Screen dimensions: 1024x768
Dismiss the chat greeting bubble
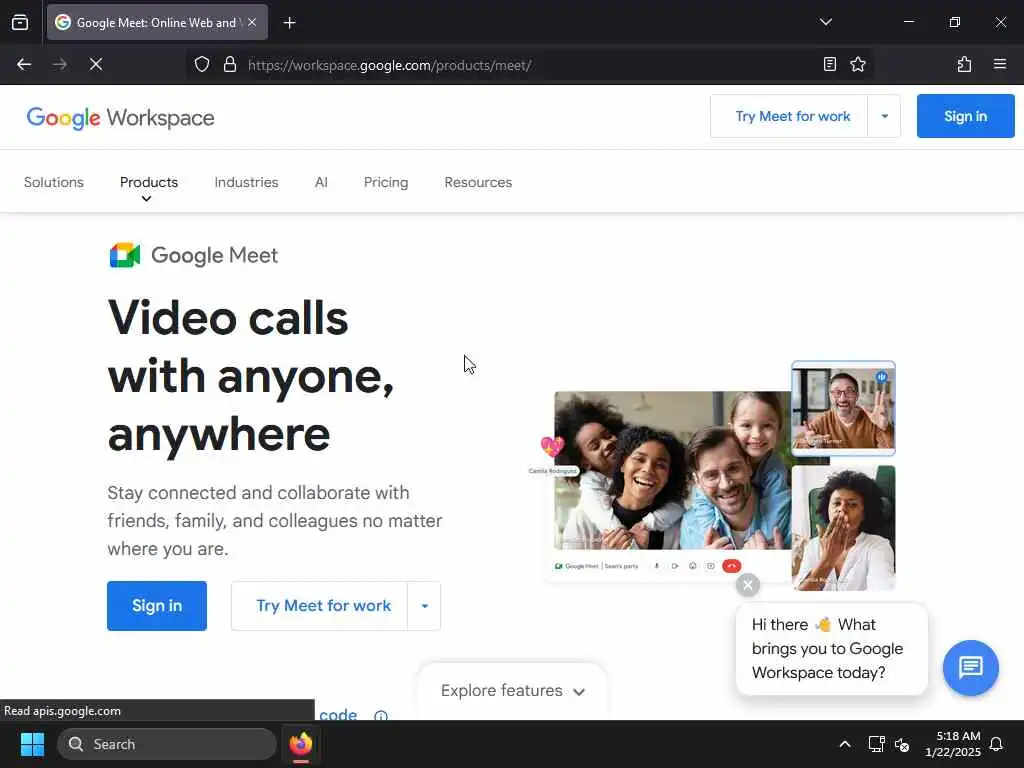click(748, 584)
